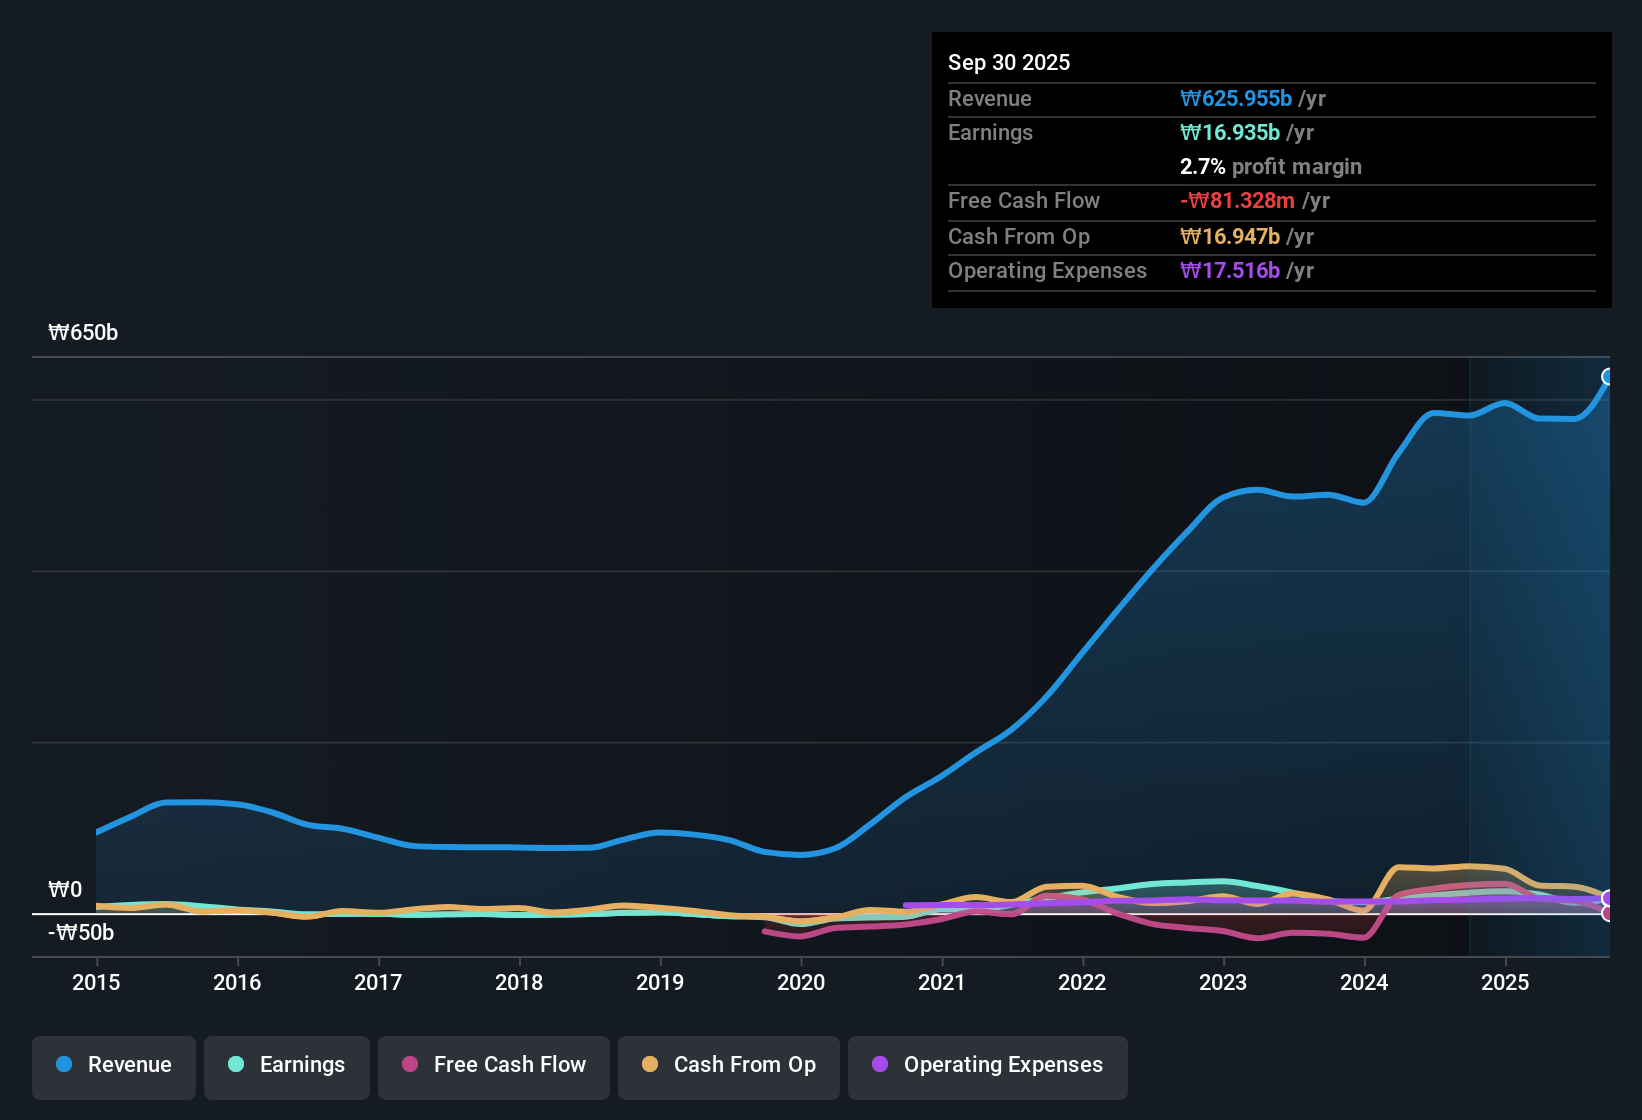Click the pink Free Cash Flow color swatch
The image size is (1642, 1120).
coord(409,1065)
